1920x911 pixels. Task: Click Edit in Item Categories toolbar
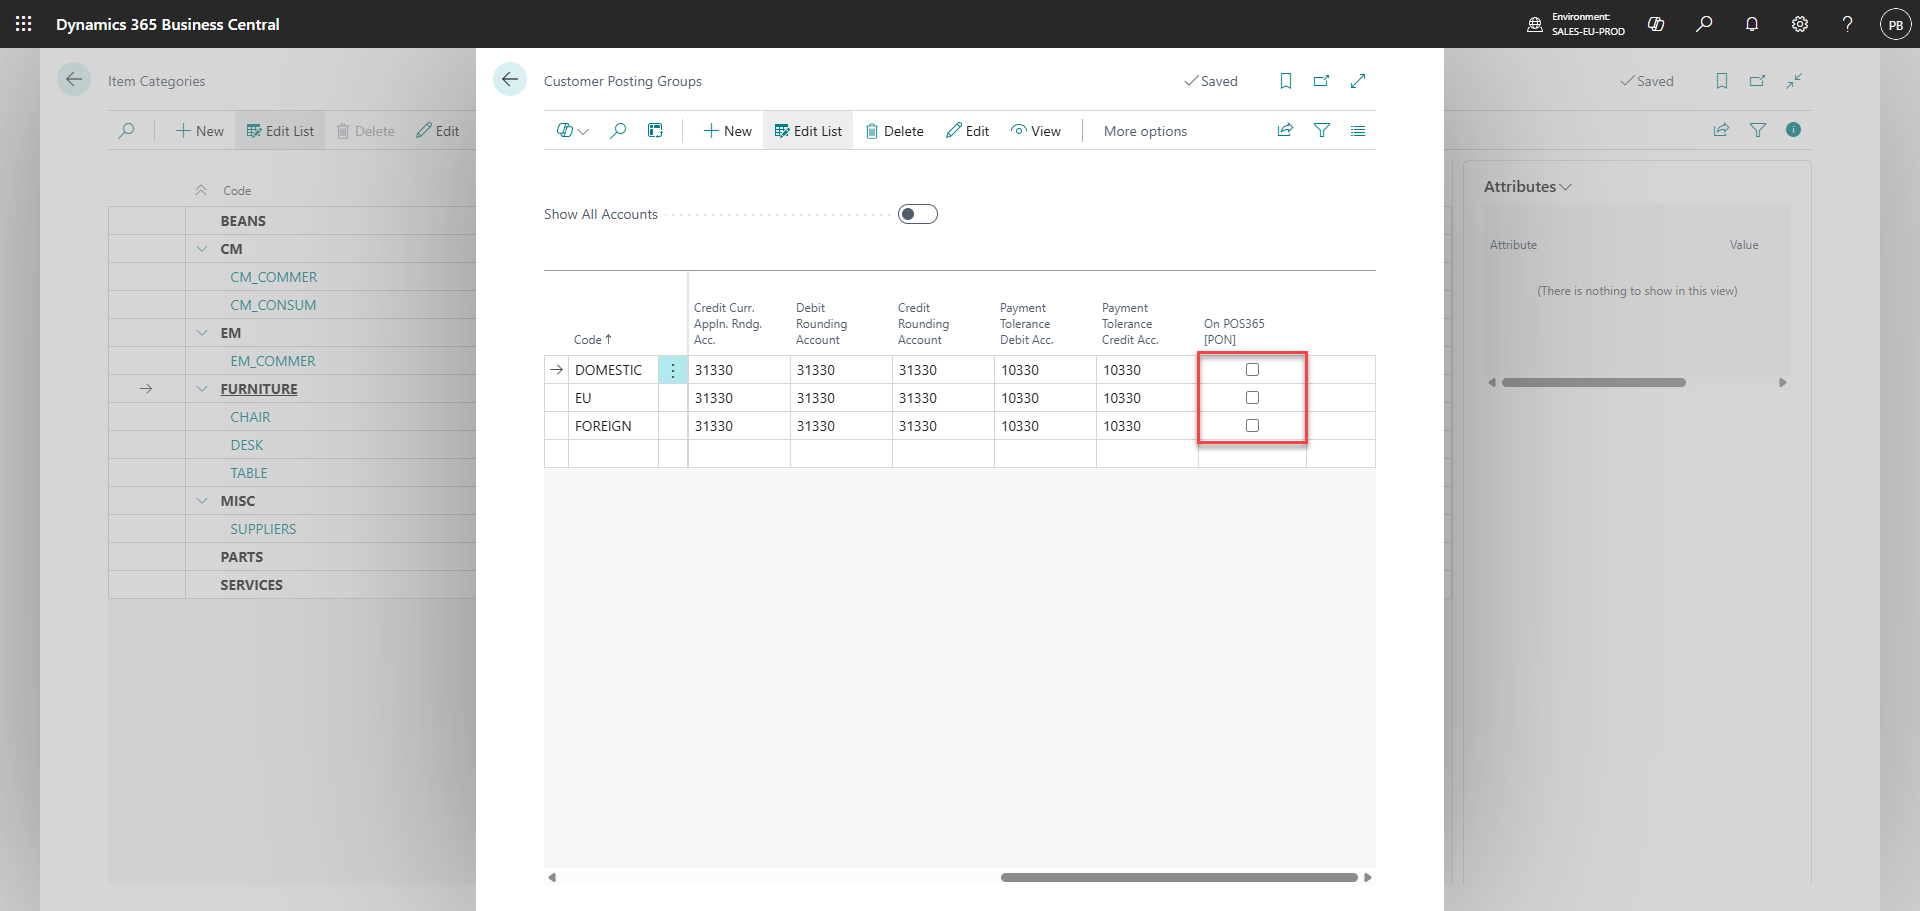point(437,131)
